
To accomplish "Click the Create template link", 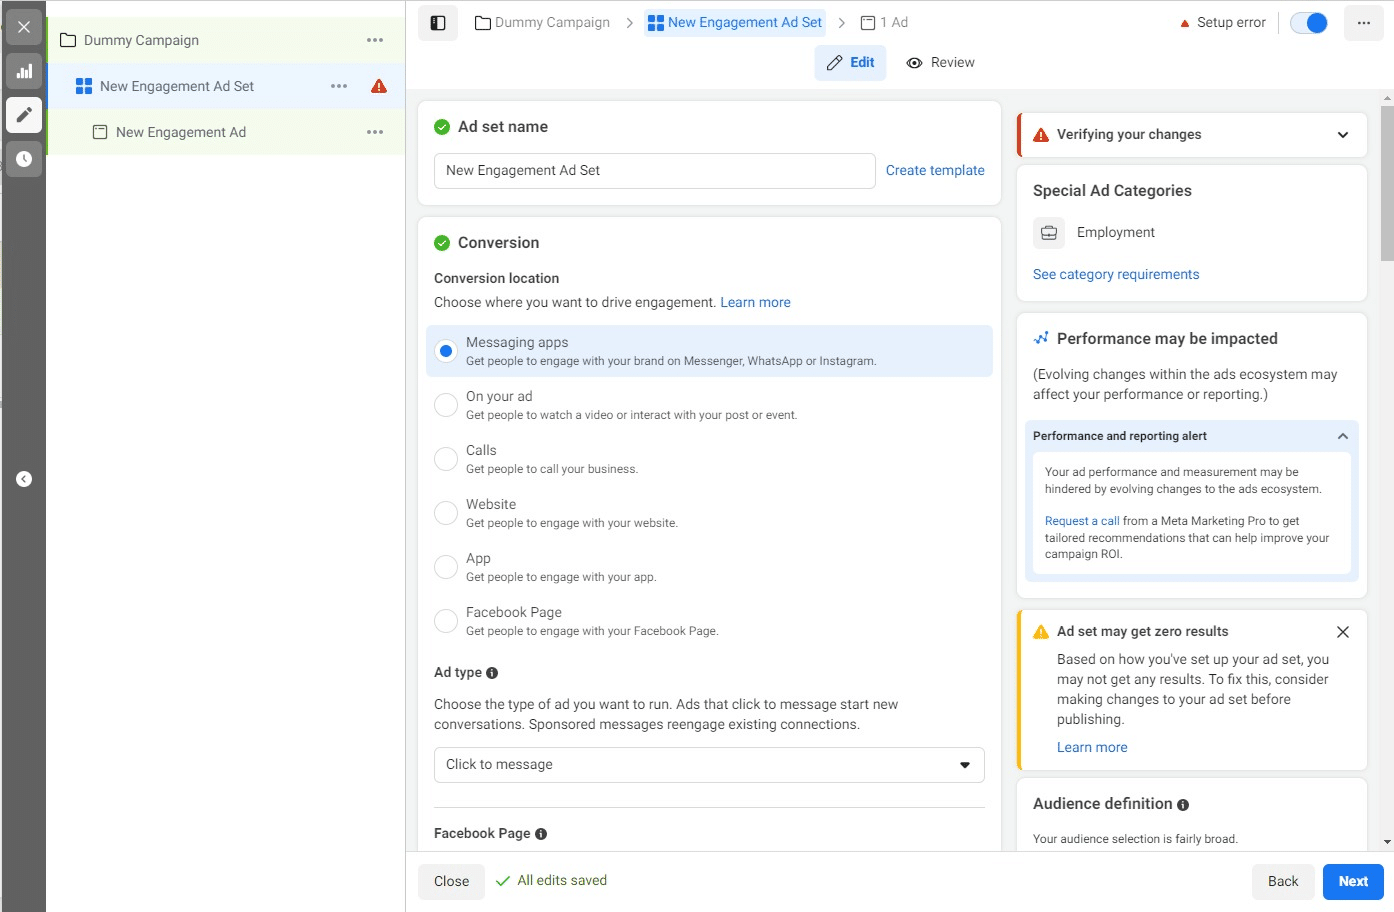I will pos(935,171).
